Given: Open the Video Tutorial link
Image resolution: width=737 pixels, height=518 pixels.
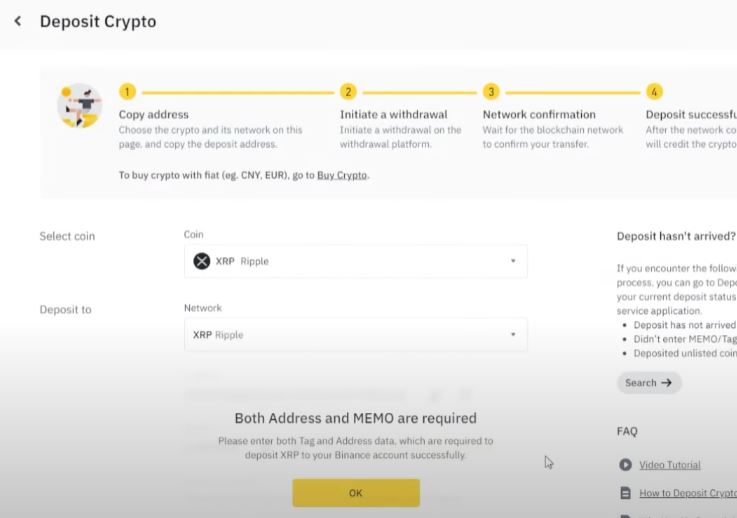Looking at the screenshot, I should coord(670,465).
